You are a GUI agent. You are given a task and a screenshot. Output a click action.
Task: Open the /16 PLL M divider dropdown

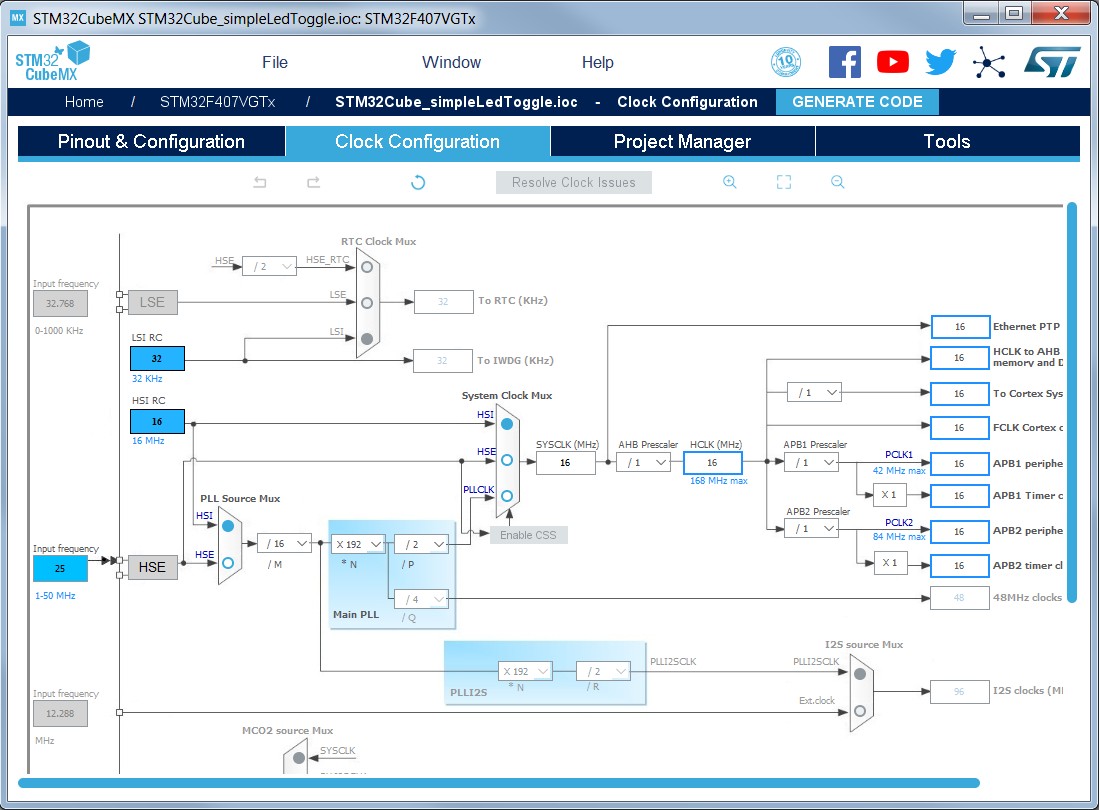pyautogui.click(x=285, y=544)
